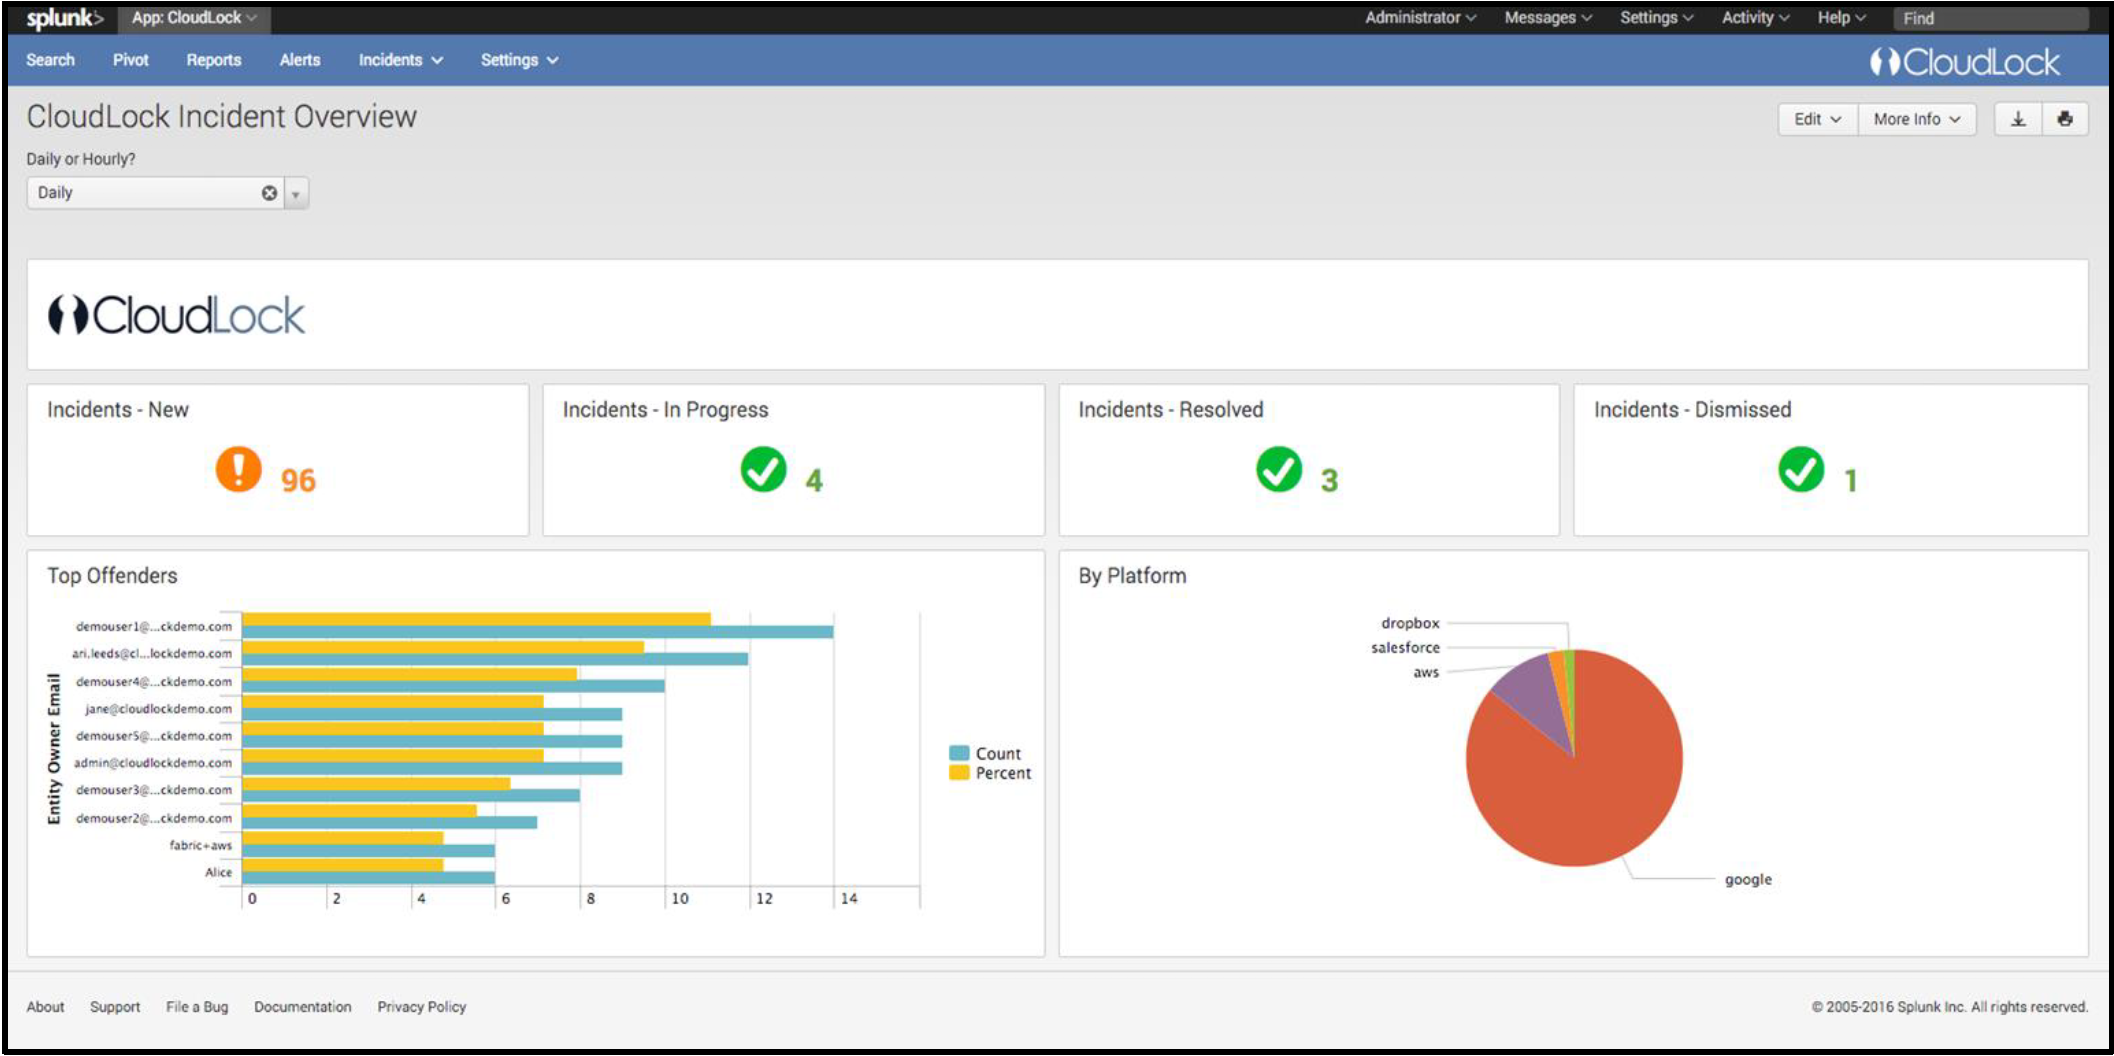Expand the Activity menu
Viewport: 2114px width, 1056px height.
point(1755,18)
